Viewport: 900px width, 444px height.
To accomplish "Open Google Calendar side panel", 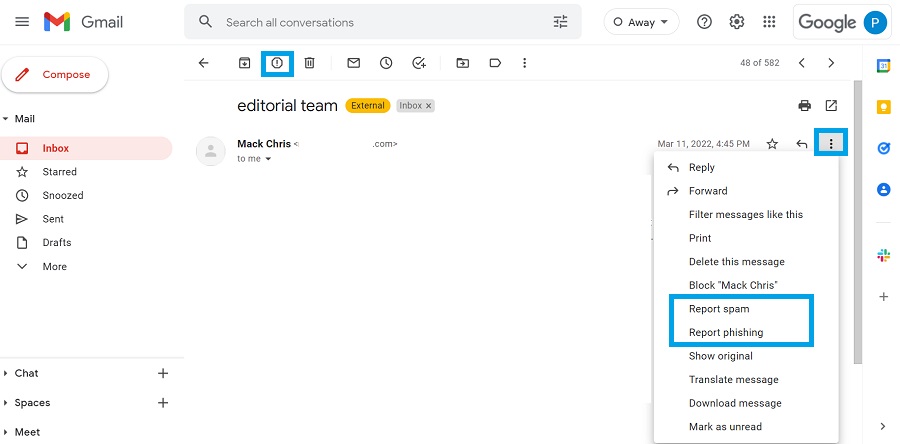I will [883, 66].
